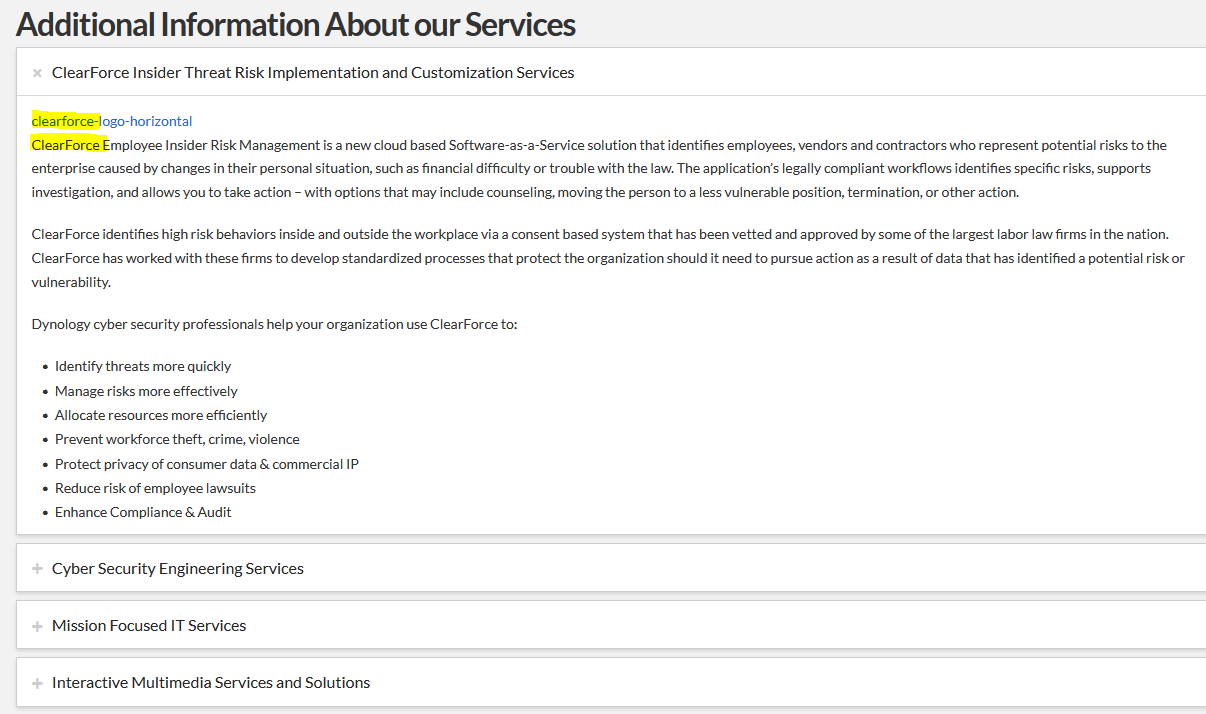Click paragraph starting 'ClearForce identifies high risk'
Screen dimensions: 1206x714
tap(608, 258)
